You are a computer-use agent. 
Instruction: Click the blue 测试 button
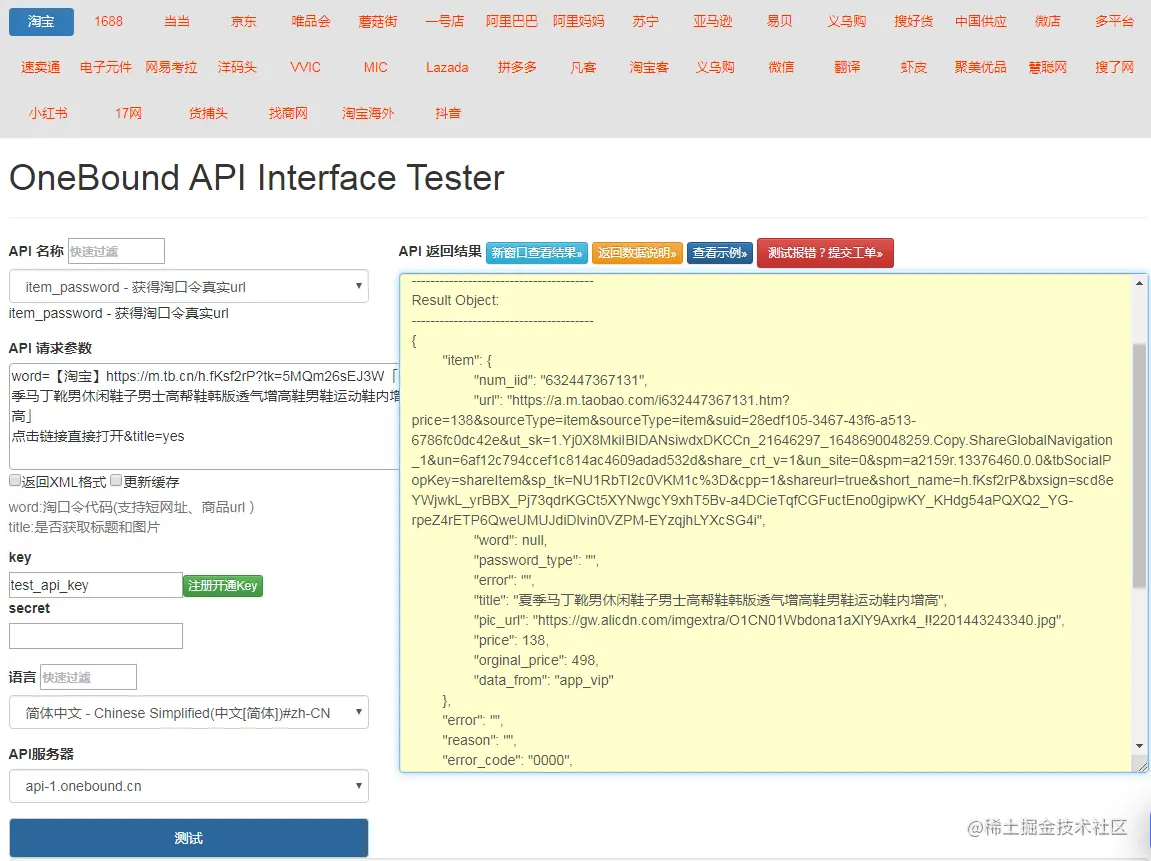[189, 838]
